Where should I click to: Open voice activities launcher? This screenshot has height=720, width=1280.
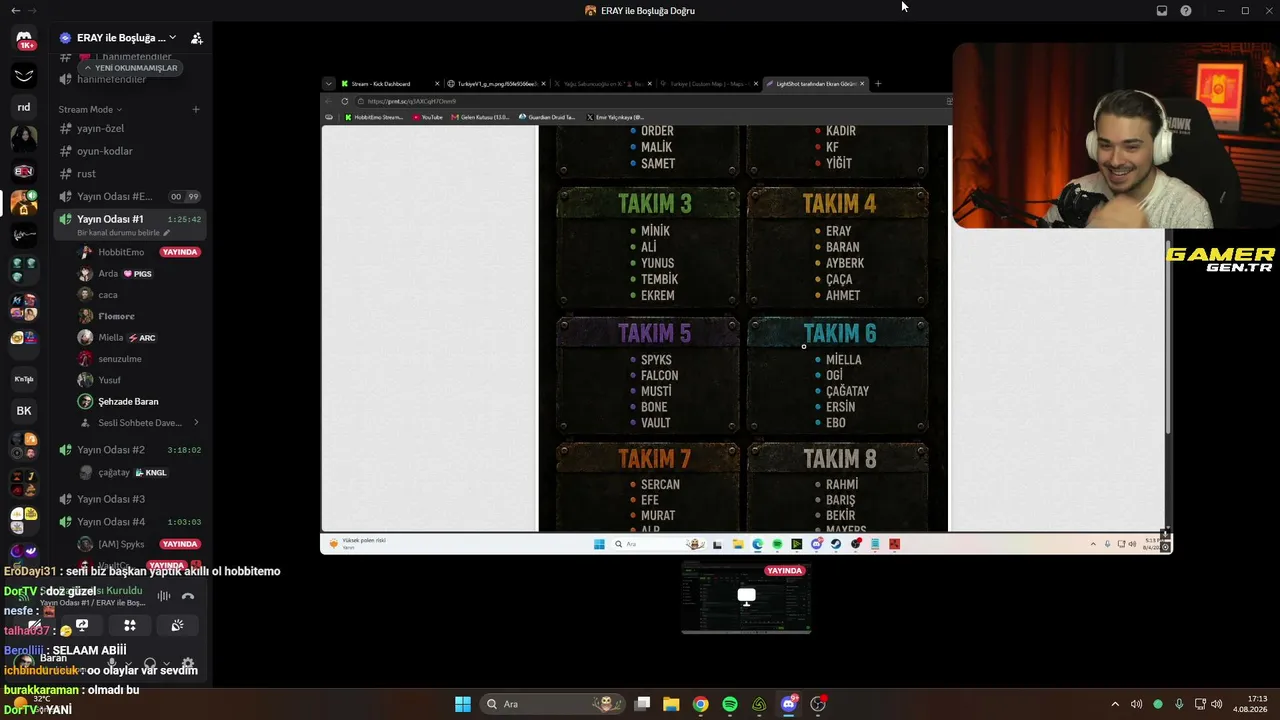[129, 625]
